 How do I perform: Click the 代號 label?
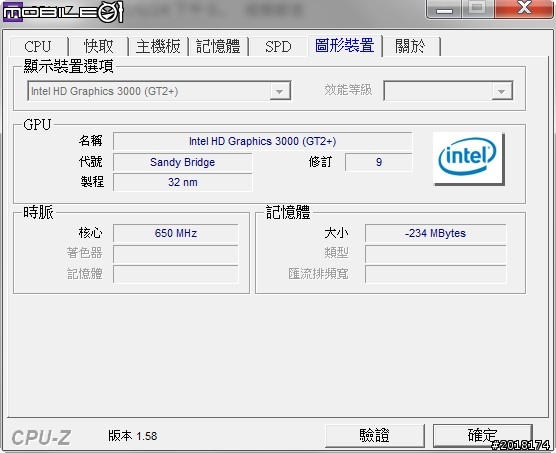click(90, 162)
